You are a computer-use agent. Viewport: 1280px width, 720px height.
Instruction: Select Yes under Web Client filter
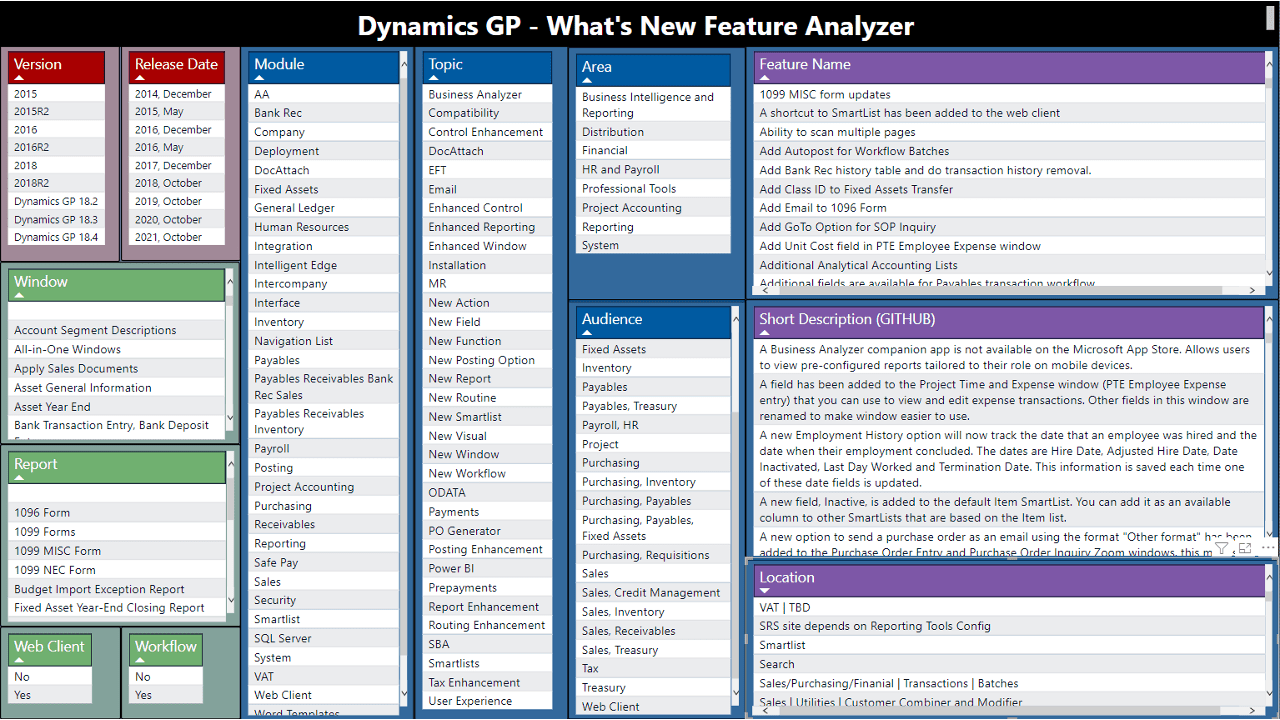(22, 695)
